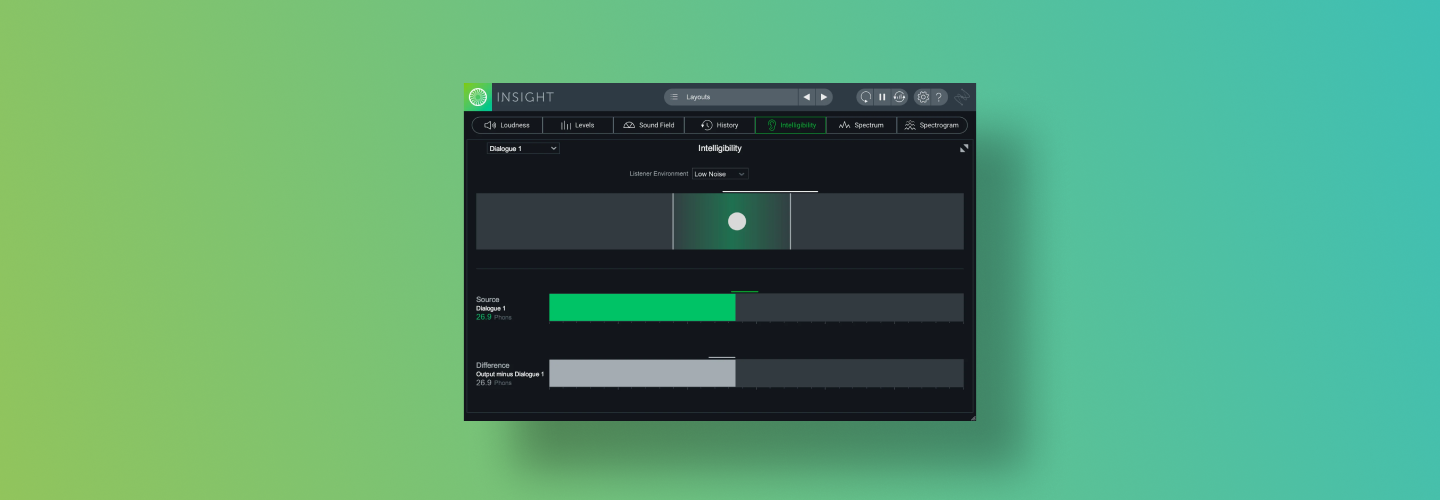Switch to the Levels tab
Screen dimensions: 1440x500
point(578,125)
